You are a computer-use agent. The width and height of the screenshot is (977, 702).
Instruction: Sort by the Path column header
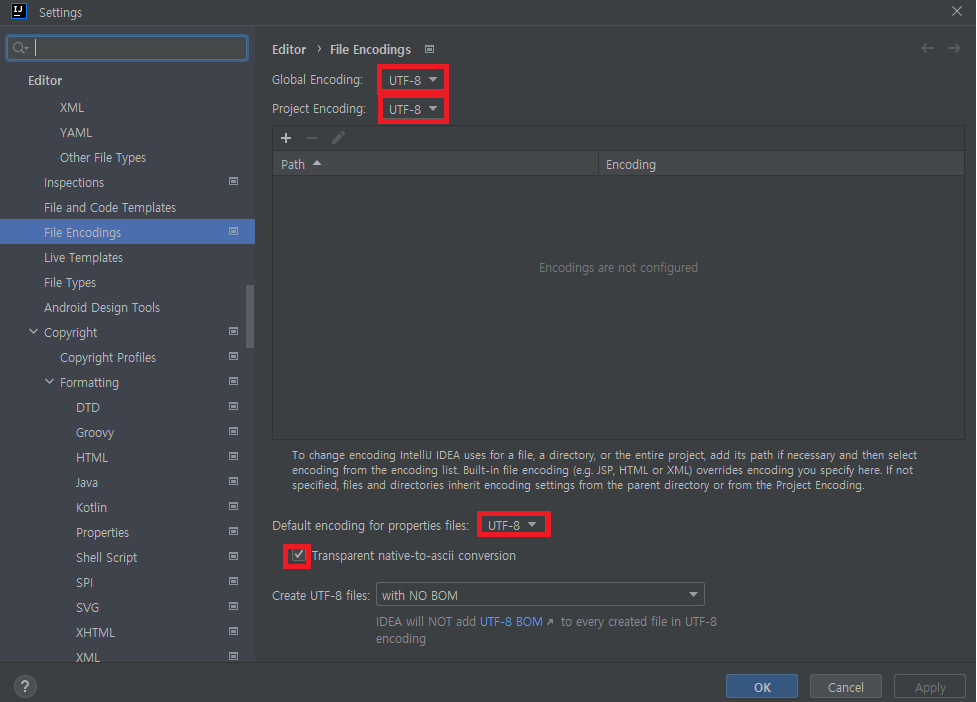(x=435, y=164)
